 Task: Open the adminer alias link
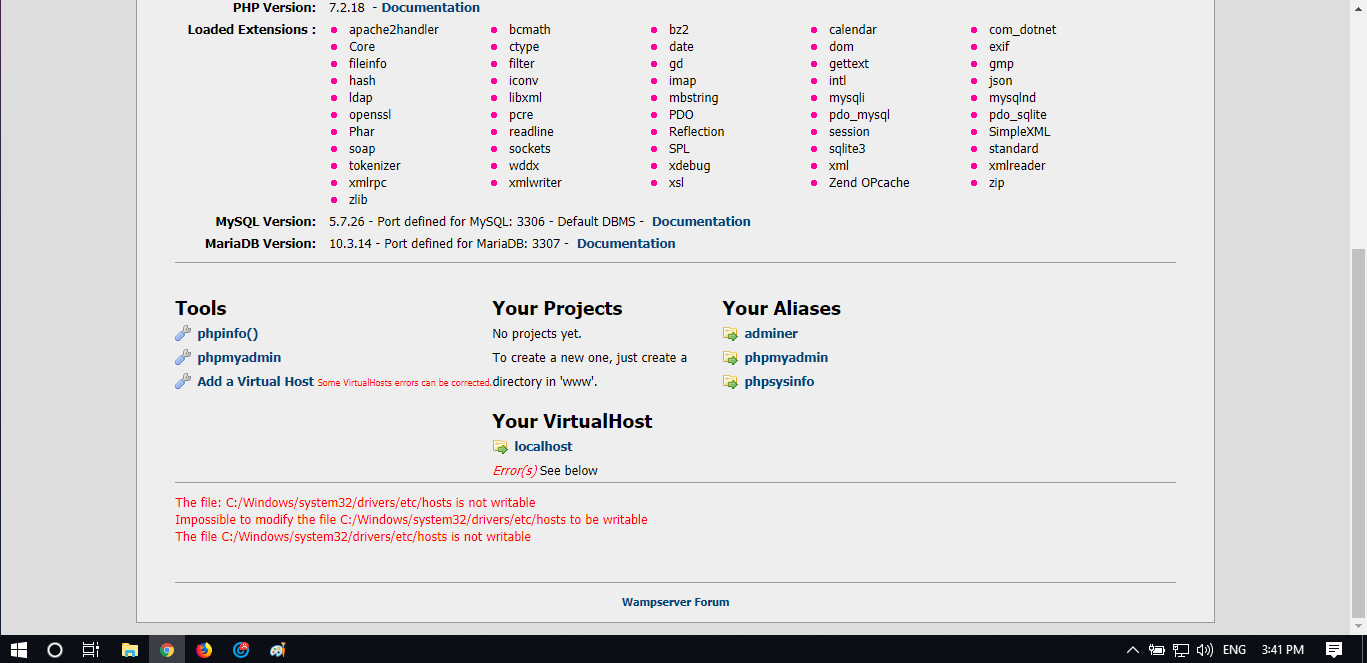(x=771, y=334)
